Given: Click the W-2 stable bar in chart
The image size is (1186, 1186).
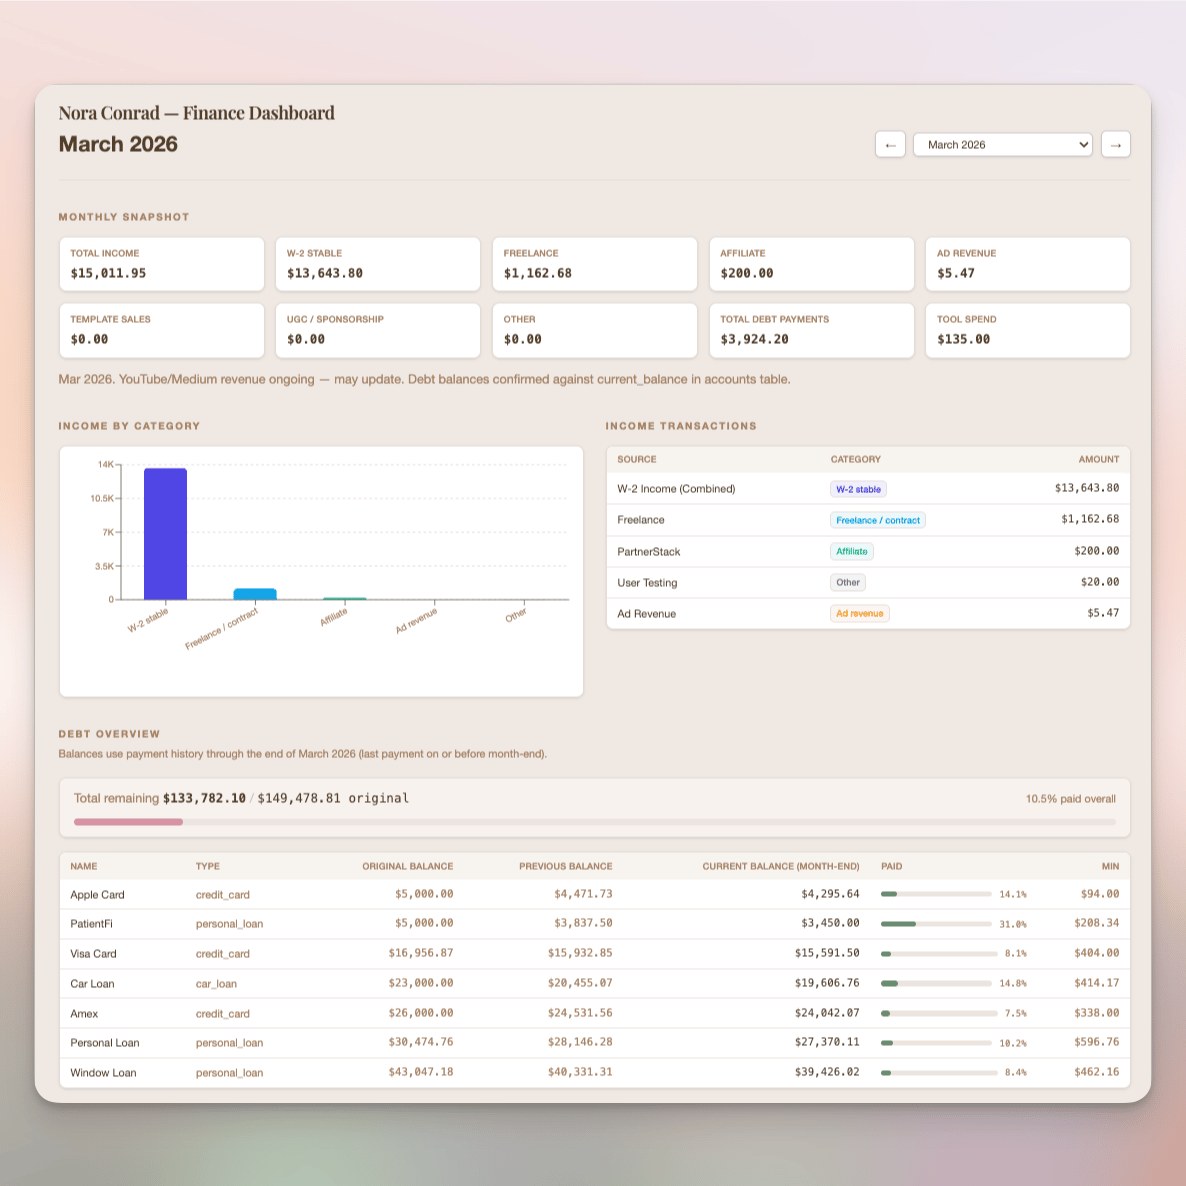Looking at the screenshot, I should [x=165, y=535].
